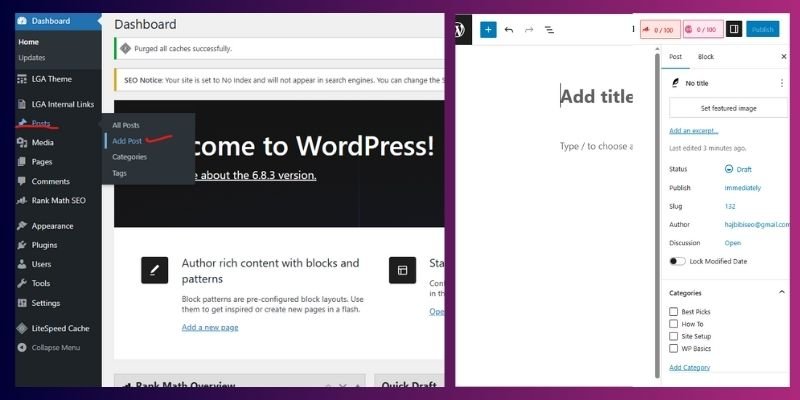800x400 pixels.
Task: Switch to the Block tab
Action: pyautogui.click(x=706, y=57)
